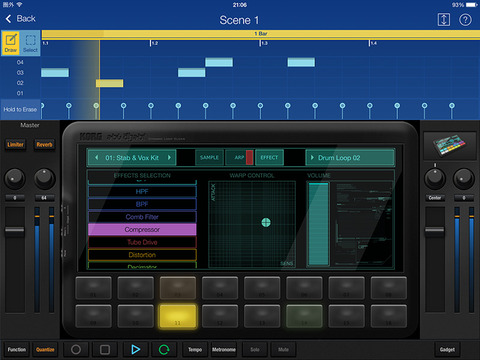
Task: Toggle the master Reverb
Action: pos(44,145)
